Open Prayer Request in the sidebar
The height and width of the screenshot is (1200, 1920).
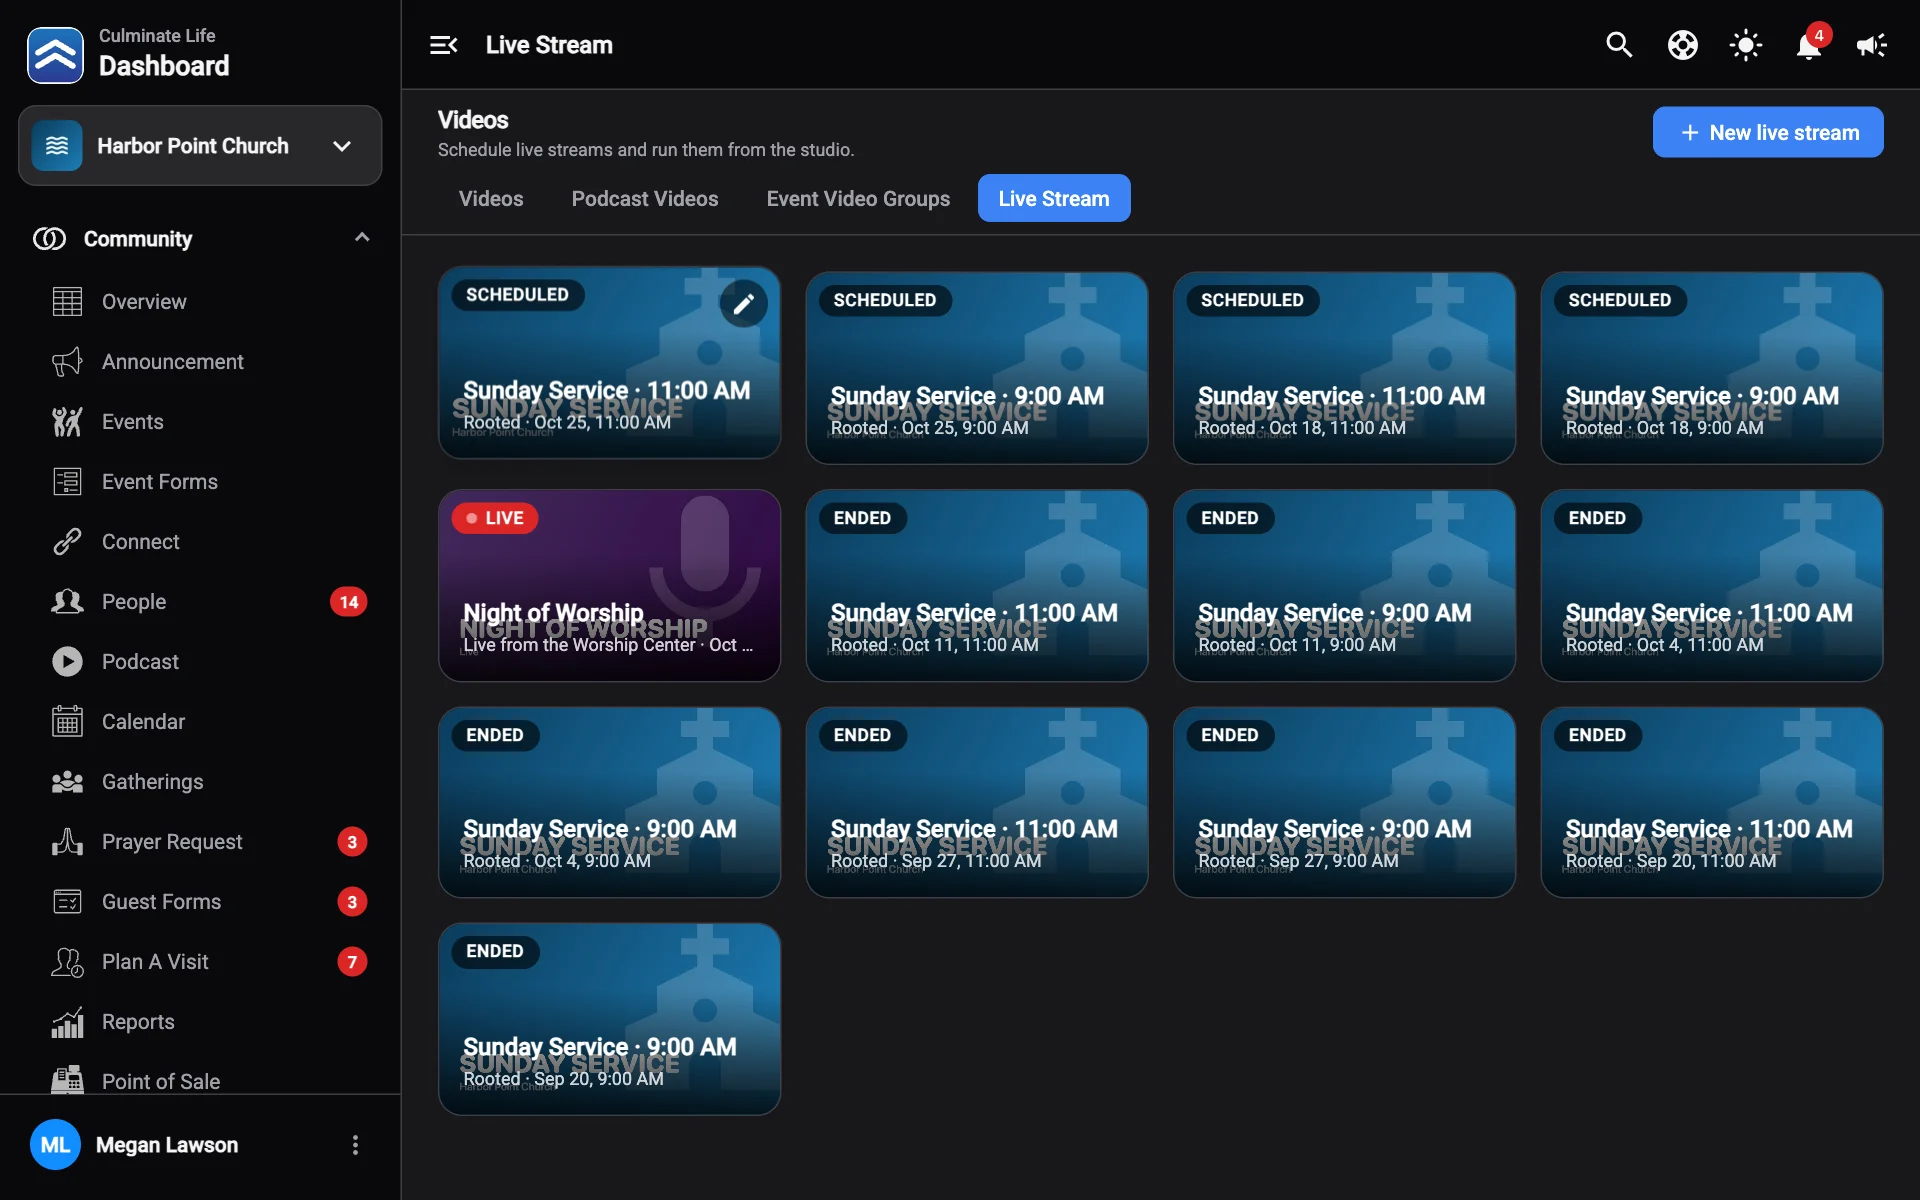pyautogui.click(x=200, y=842)
